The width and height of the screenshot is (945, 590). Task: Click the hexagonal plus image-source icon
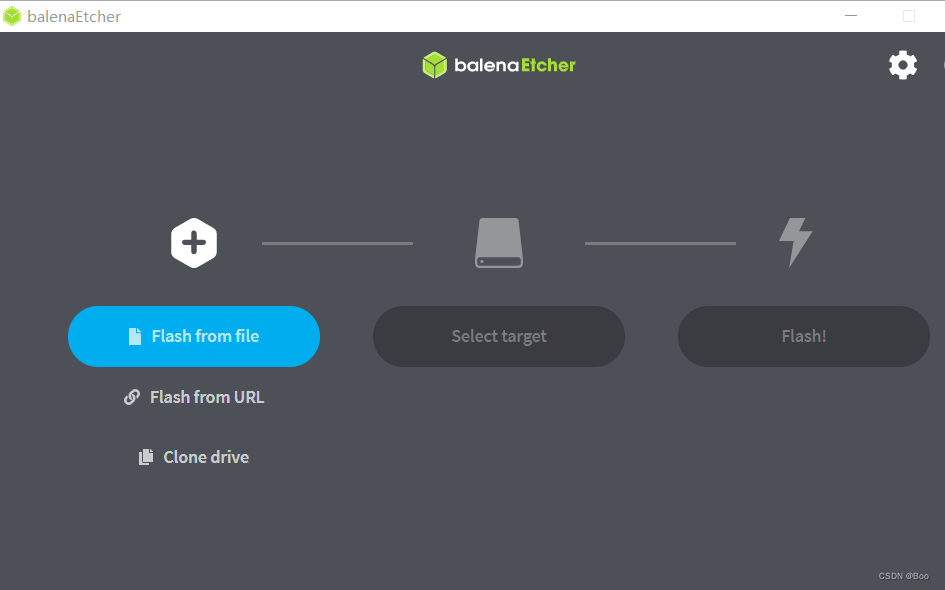[x=193, y=243]
